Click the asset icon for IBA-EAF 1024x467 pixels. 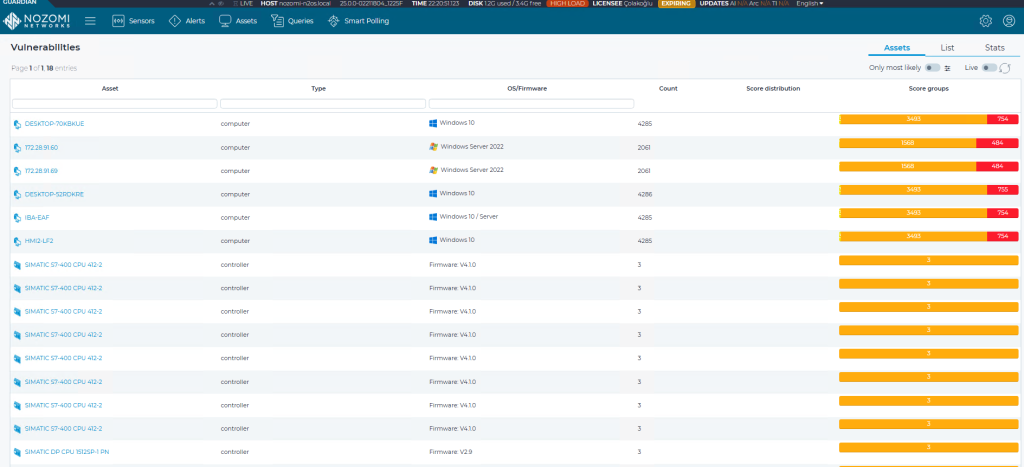tap(18, 217)
